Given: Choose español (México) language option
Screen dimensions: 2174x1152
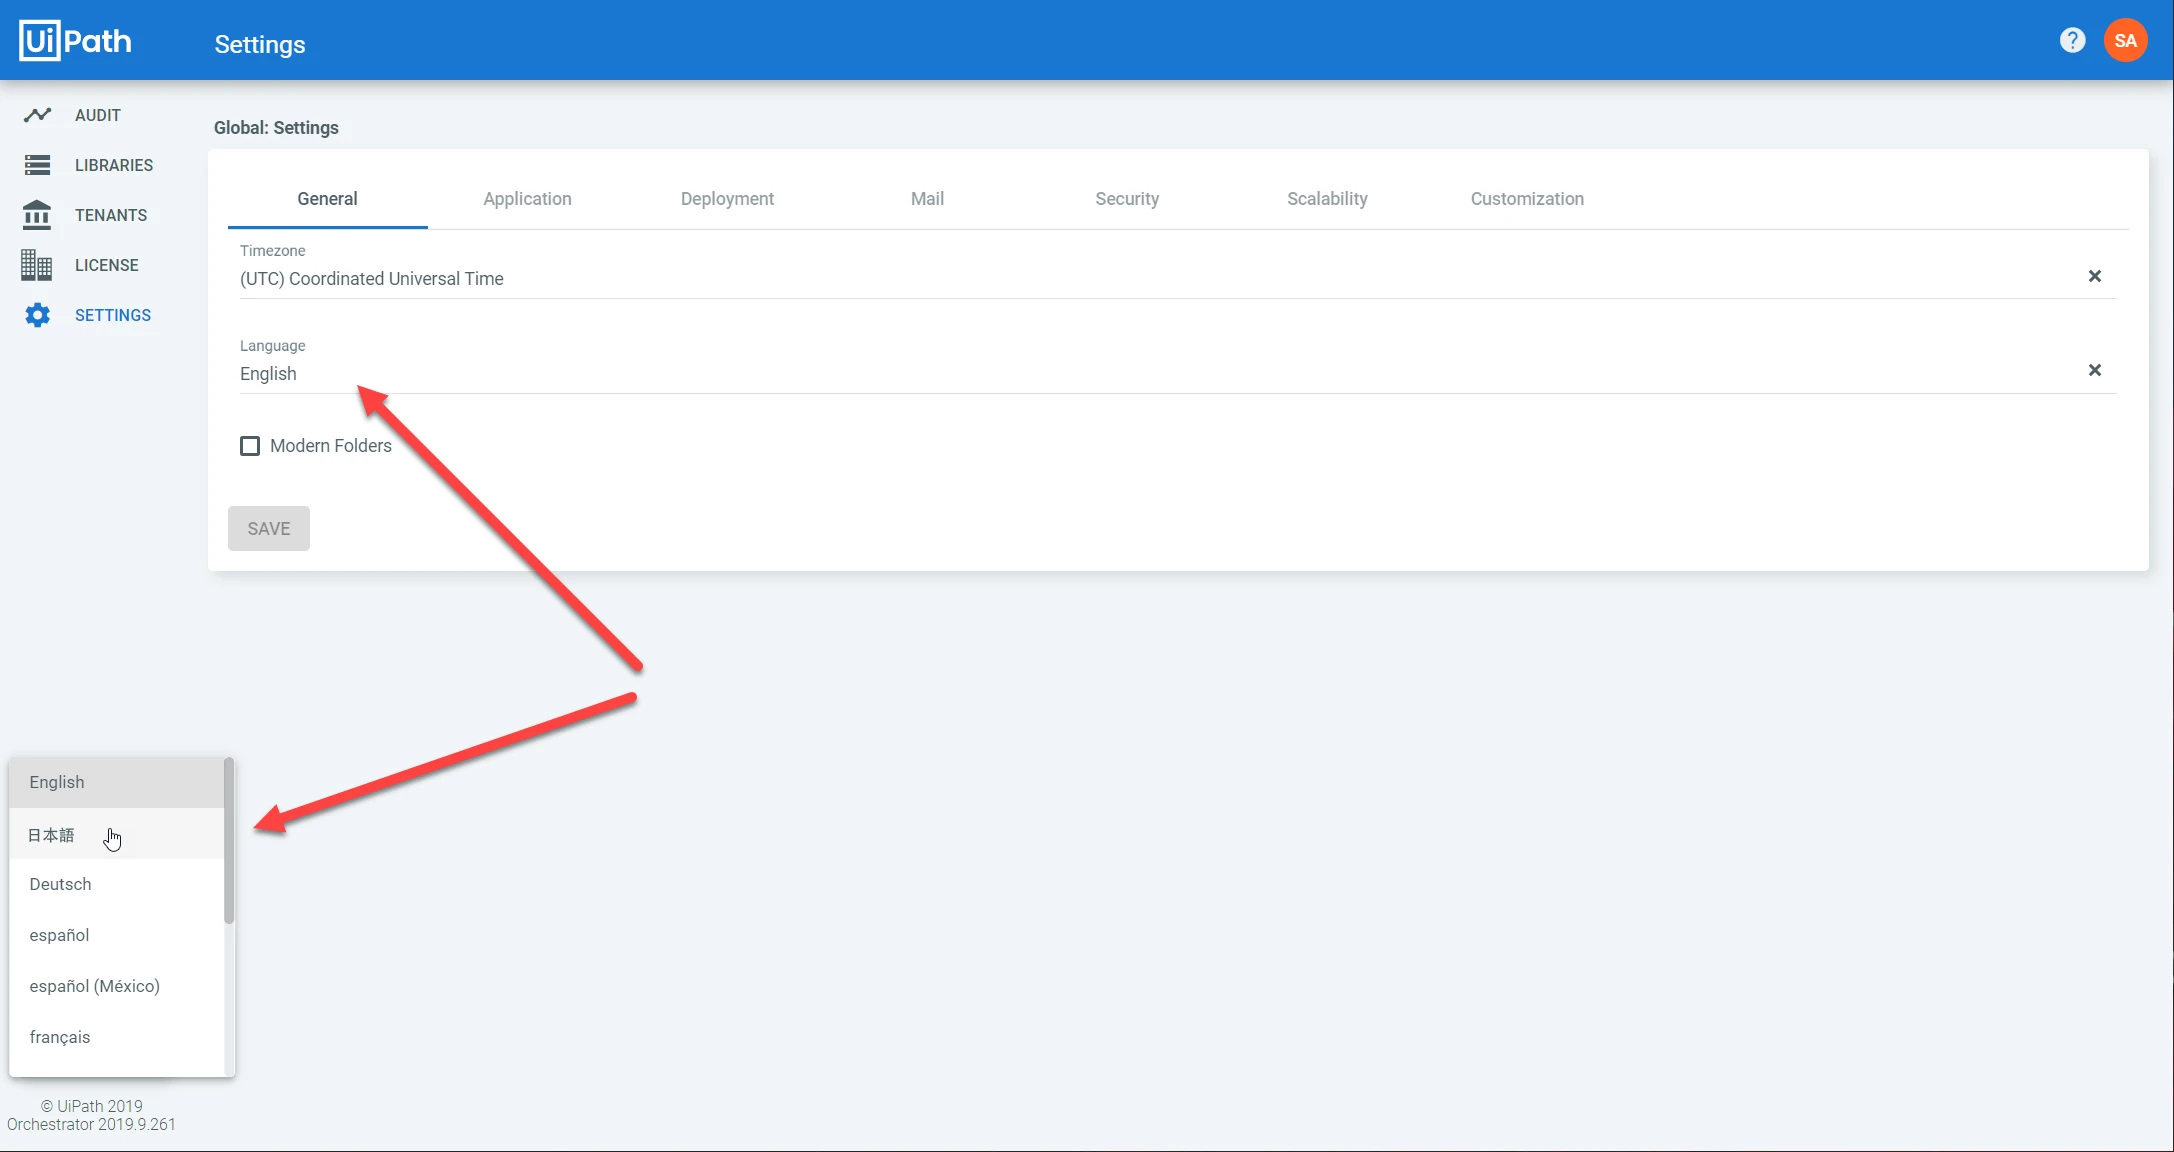Looking at the screenshot, I should click(117, 986).
